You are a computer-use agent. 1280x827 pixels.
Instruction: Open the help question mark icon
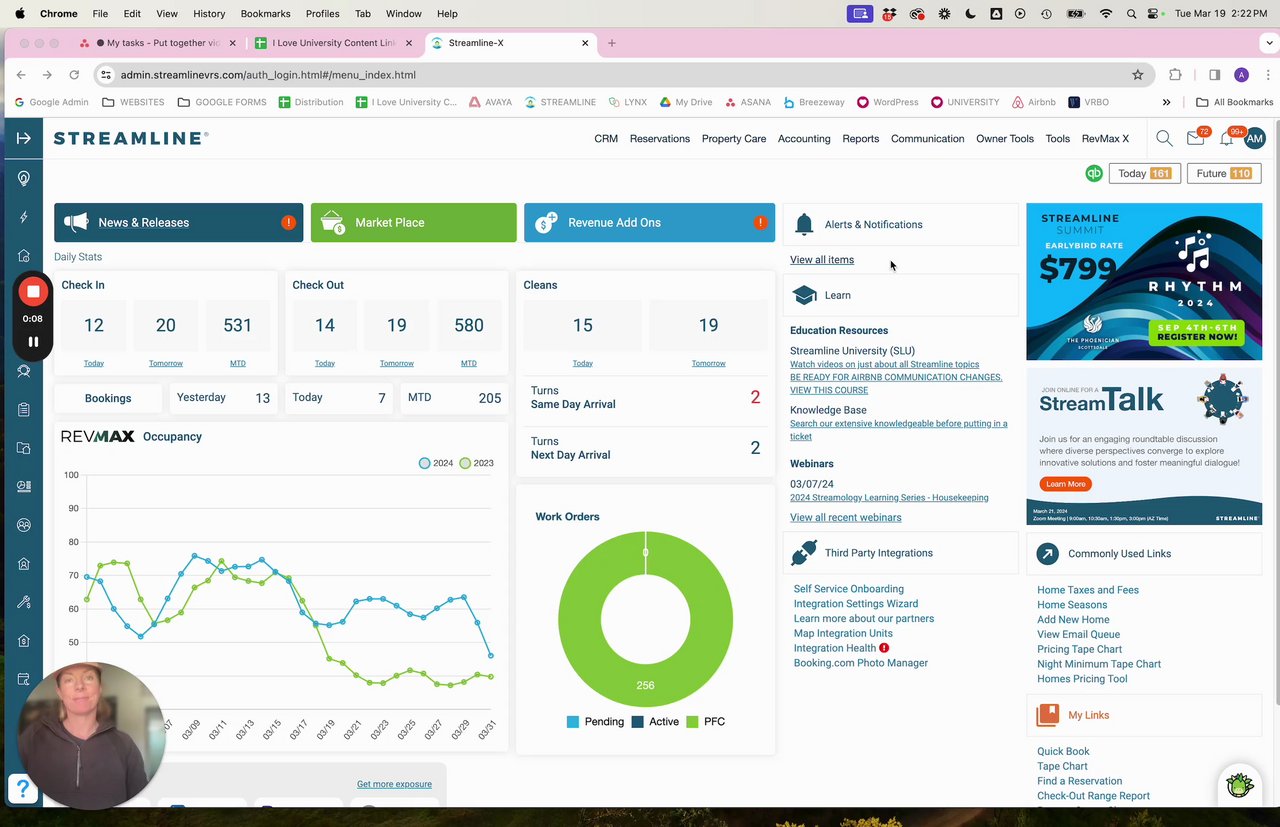pyautogui.click(x=22, y=789)
